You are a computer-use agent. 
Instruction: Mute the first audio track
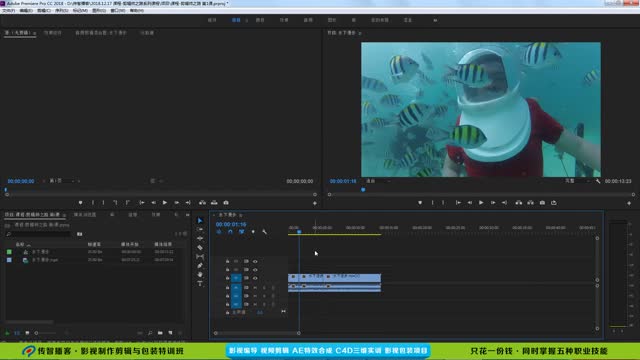[255, 288]
